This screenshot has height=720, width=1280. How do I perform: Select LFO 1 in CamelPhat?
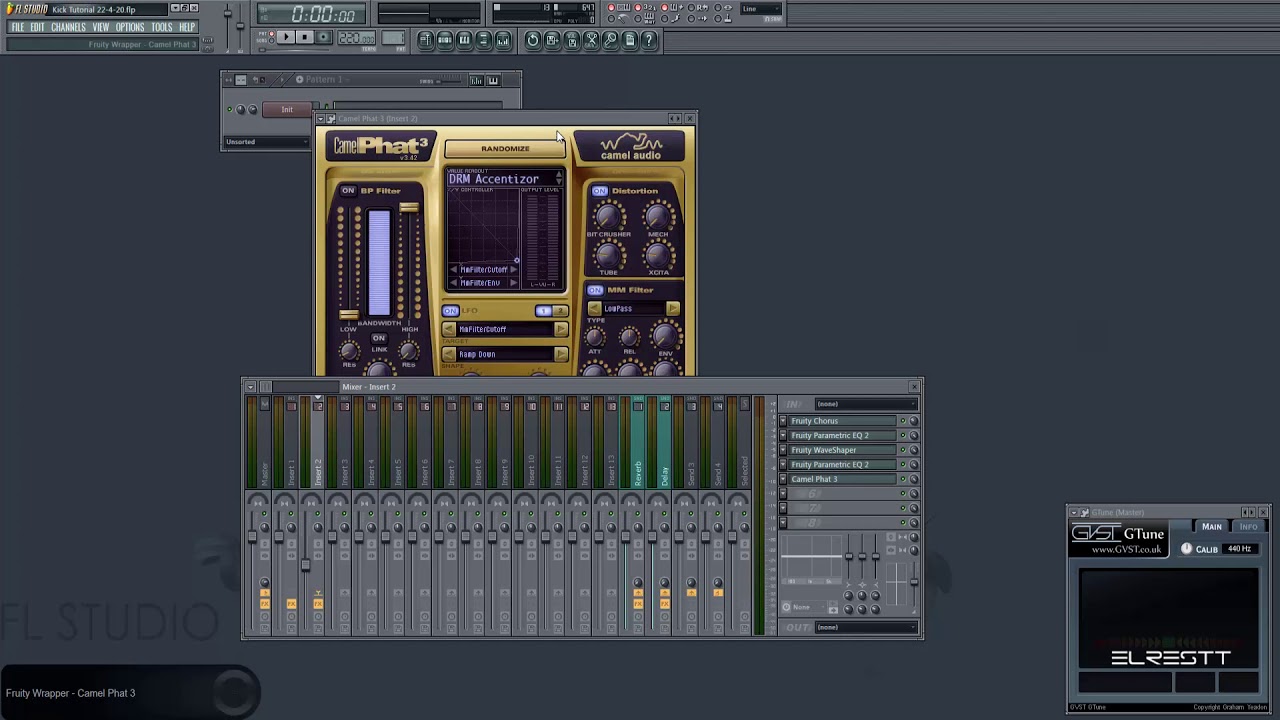point(543,311)
